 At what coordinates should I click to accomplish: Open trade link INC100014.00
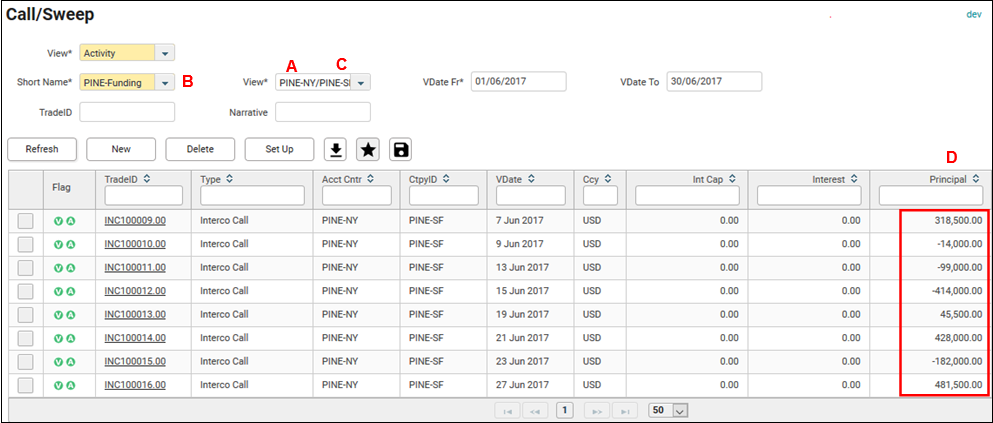(135, 338)
